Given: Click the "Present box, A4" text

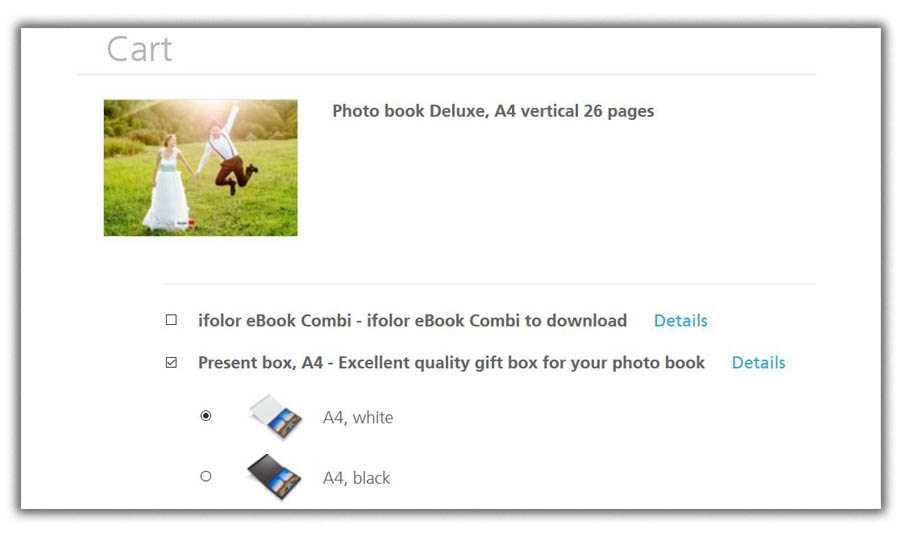Looking at the screenshot, I should click(261, 363).
